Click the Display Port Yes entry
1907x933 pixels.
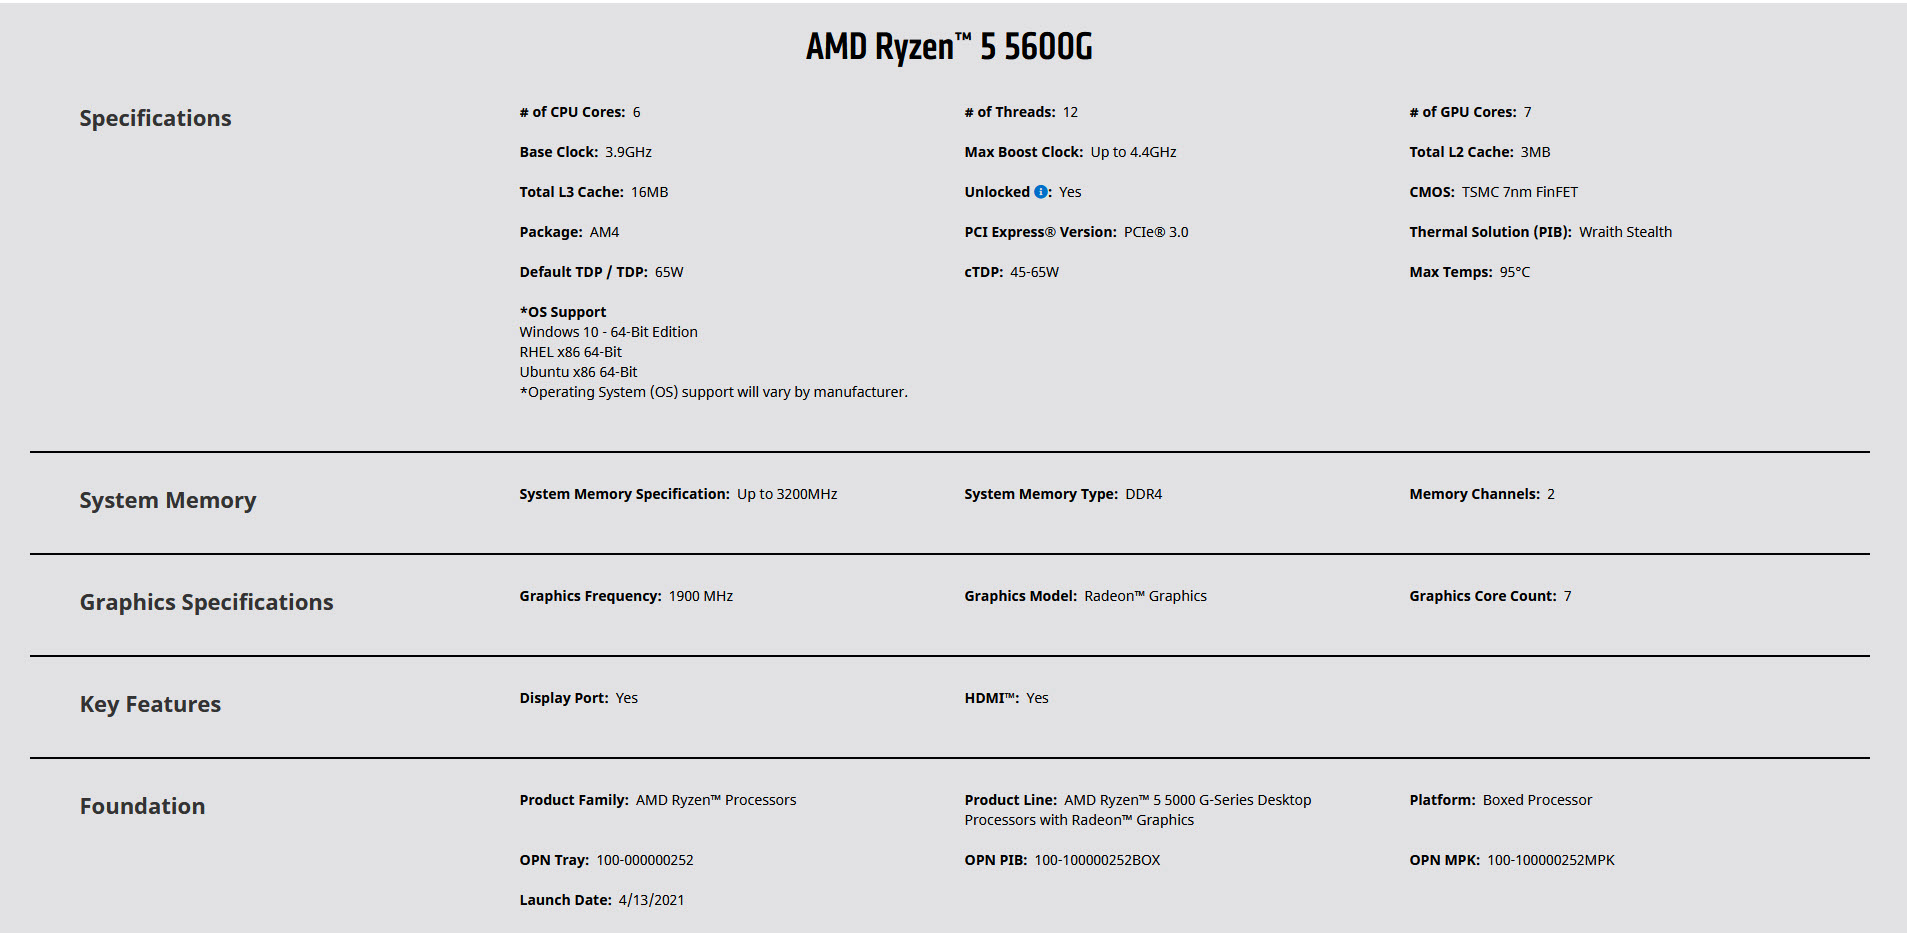tap(578, 698)
